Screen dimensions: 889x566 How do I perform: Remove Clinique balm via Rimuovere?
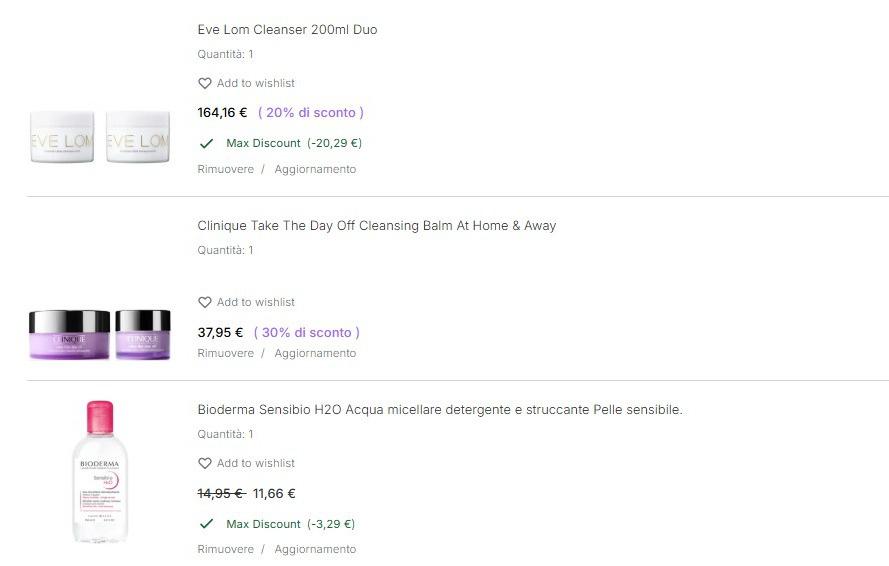[x=225, y=353]
